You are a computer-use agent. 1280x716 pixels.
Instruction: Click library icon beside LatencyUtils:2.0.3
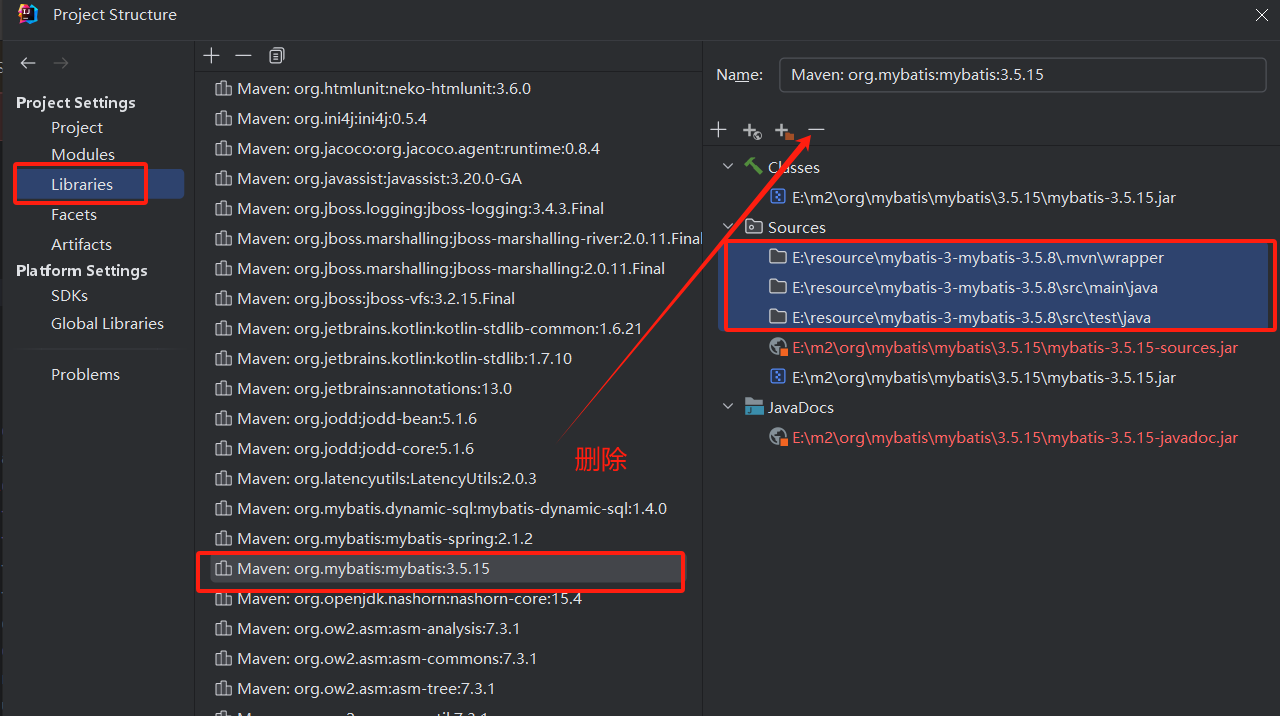click(223, 479)
